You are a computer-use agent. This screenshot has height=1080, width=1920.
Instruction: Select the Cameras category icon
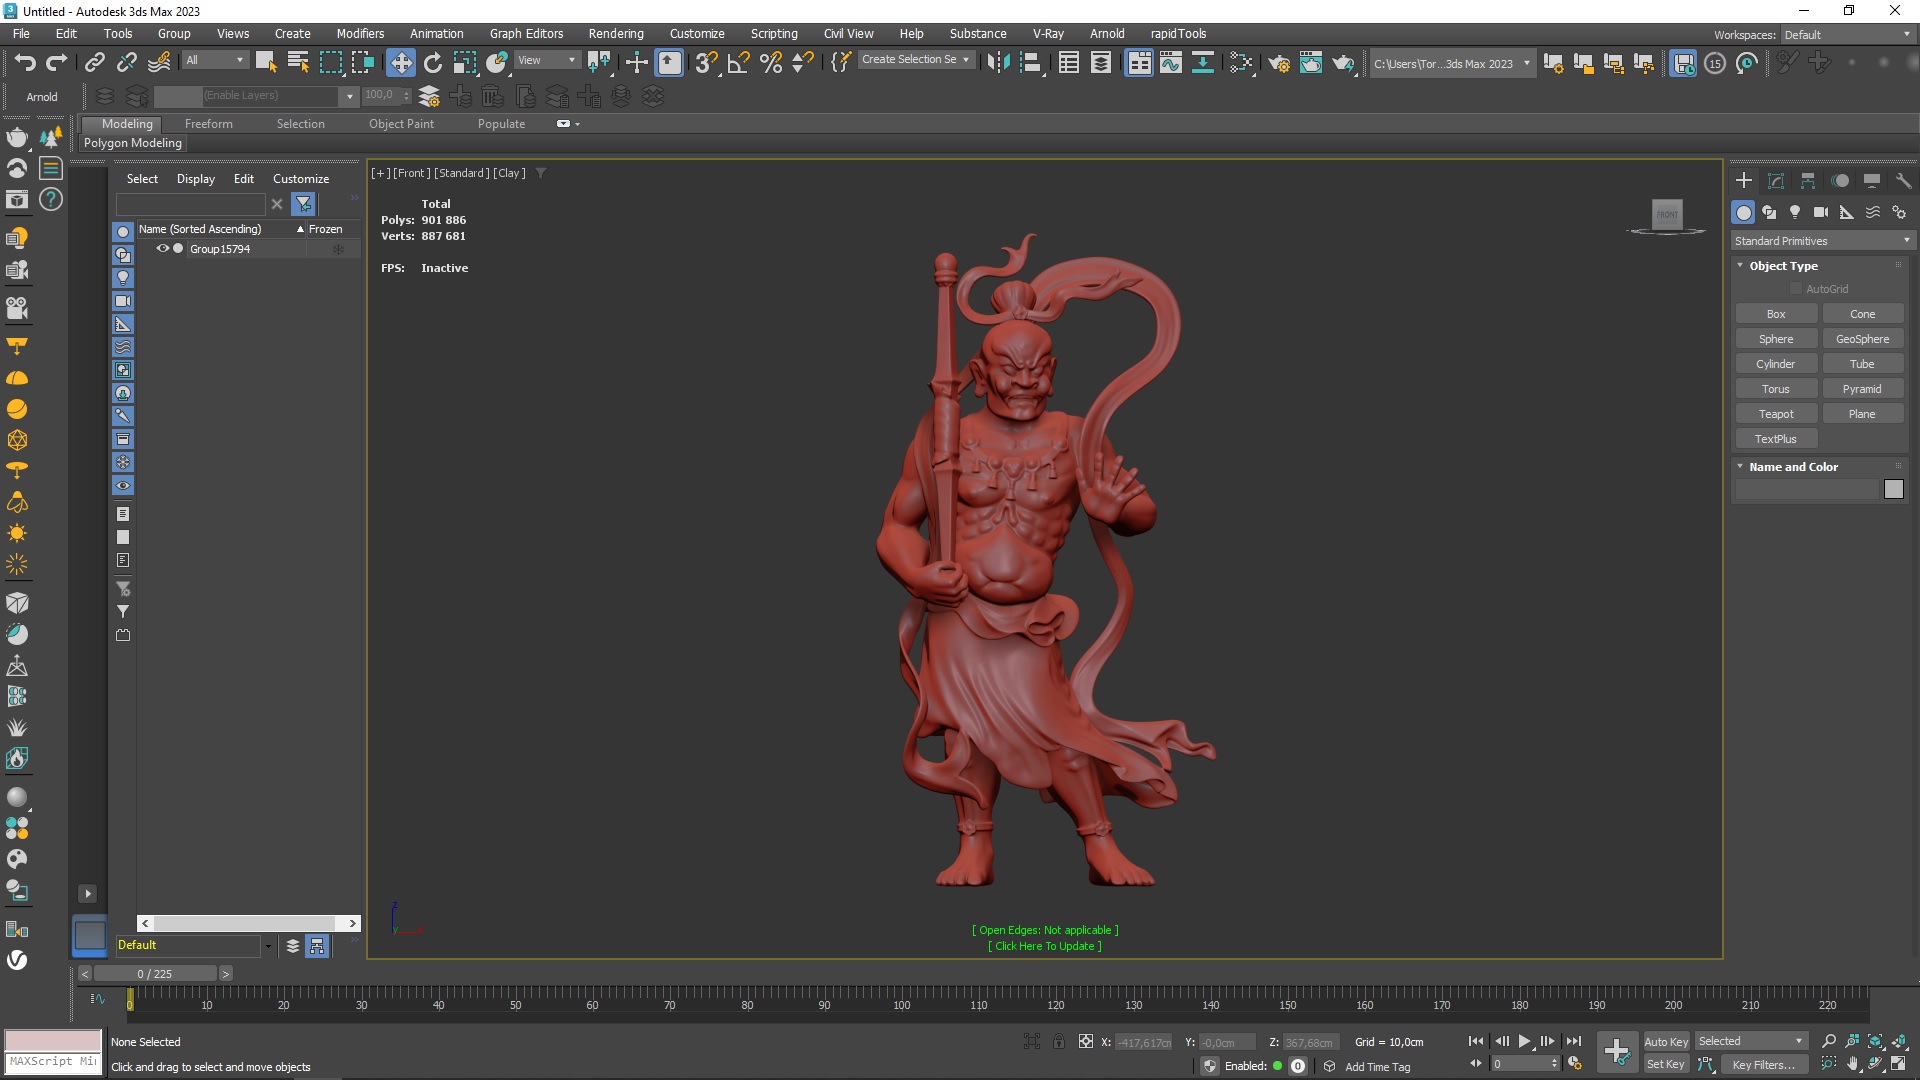(1821, 212)
